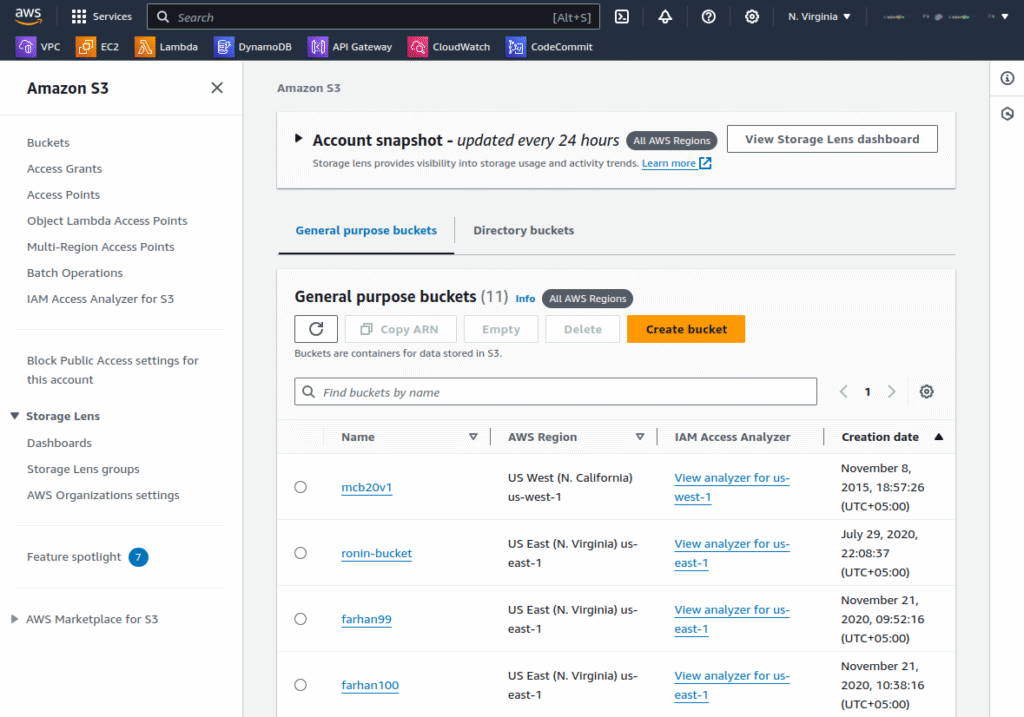
Task: Open the farhan100 bucket link
Action: (x=370, y=685)
